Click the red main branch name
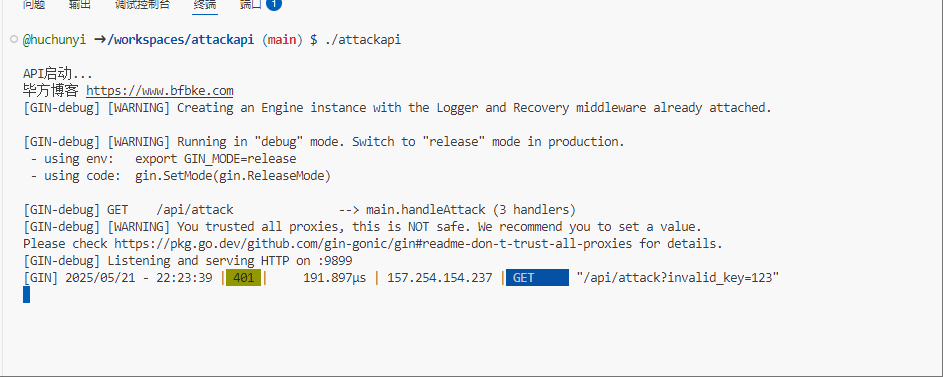This screenshot has height=377, width=943. pyautogui.click(x=282, y=40)
